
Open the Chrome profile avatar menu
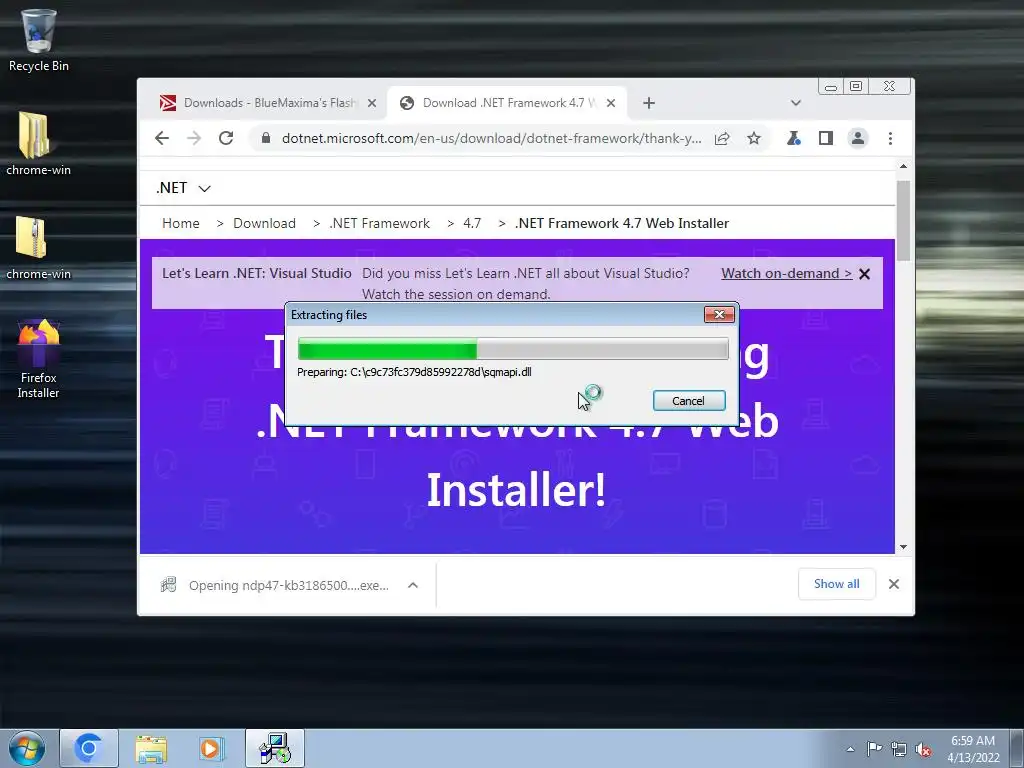(857, 138)
